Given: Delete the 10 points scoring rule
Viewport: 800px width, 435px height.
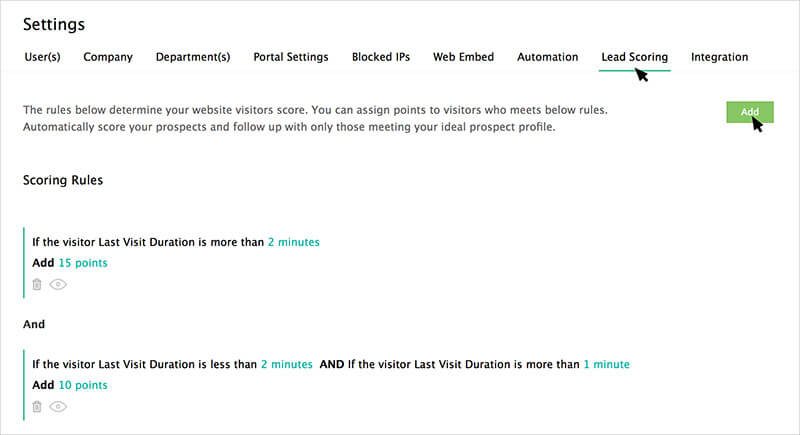Looking at the screenshot, I should pyautogui.click(x=37, y=407).
